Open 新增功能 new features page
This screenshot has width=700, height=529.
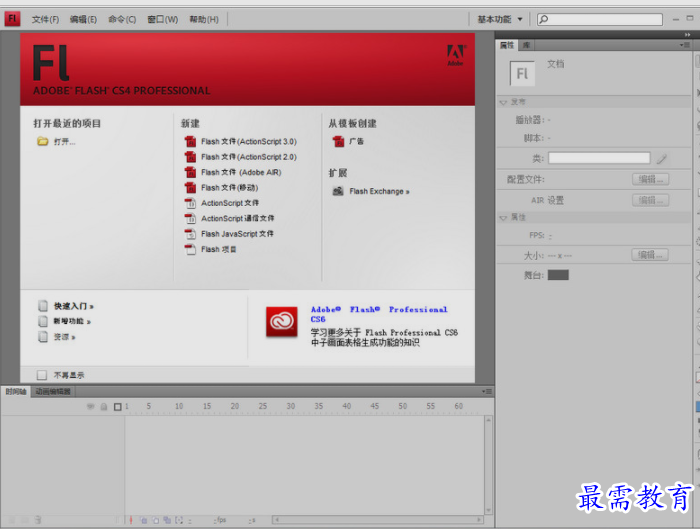(x=72, y=321)
